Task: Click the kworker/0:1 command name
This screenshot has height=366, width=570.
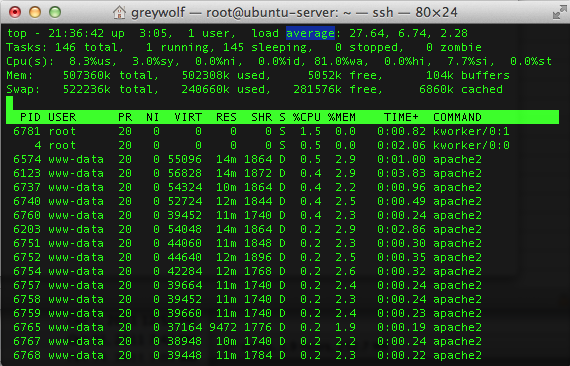Action: (x=471, y=131)
